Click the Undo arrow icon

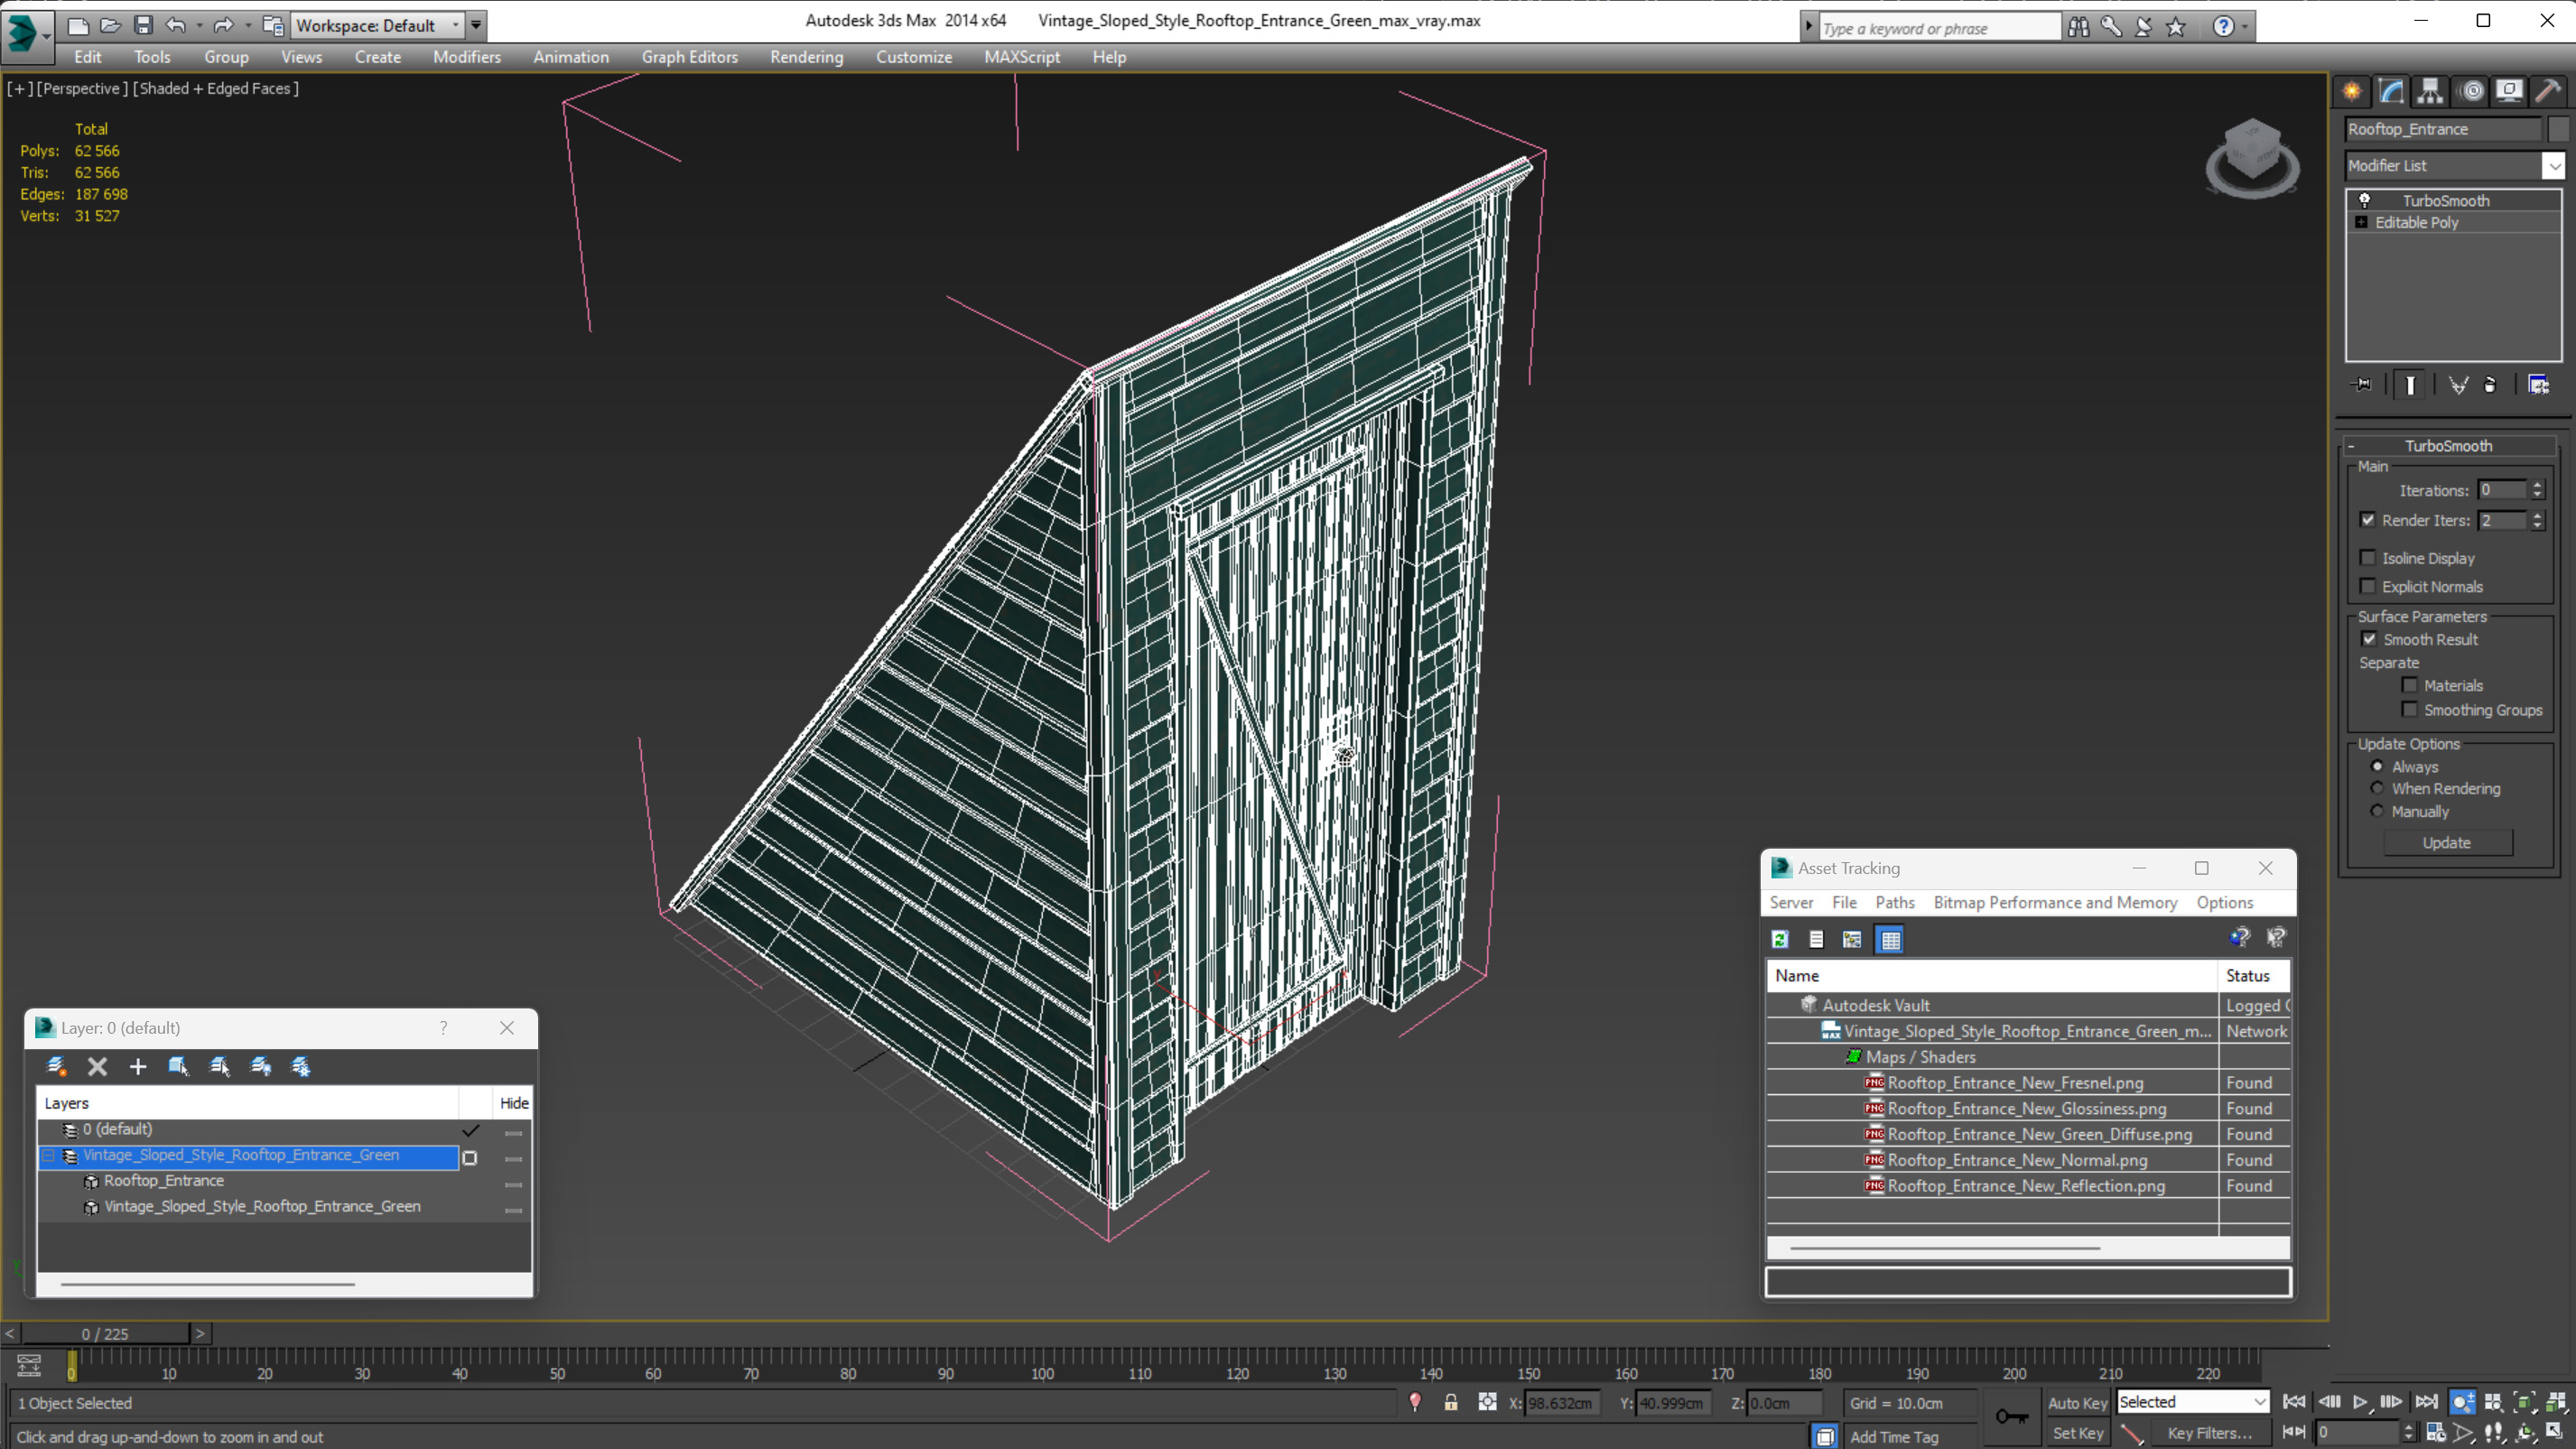176,25
